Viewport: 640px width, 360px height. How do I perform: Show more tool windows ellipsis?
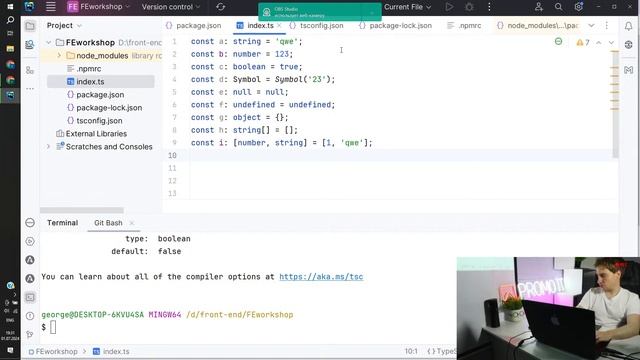(x=30, y=88)
